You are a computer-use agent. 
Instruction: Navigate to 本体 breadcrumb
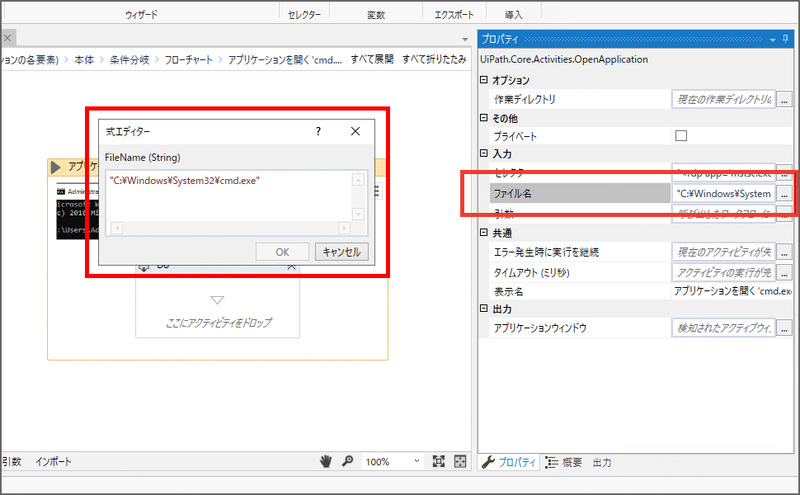(x=84, y=60)
